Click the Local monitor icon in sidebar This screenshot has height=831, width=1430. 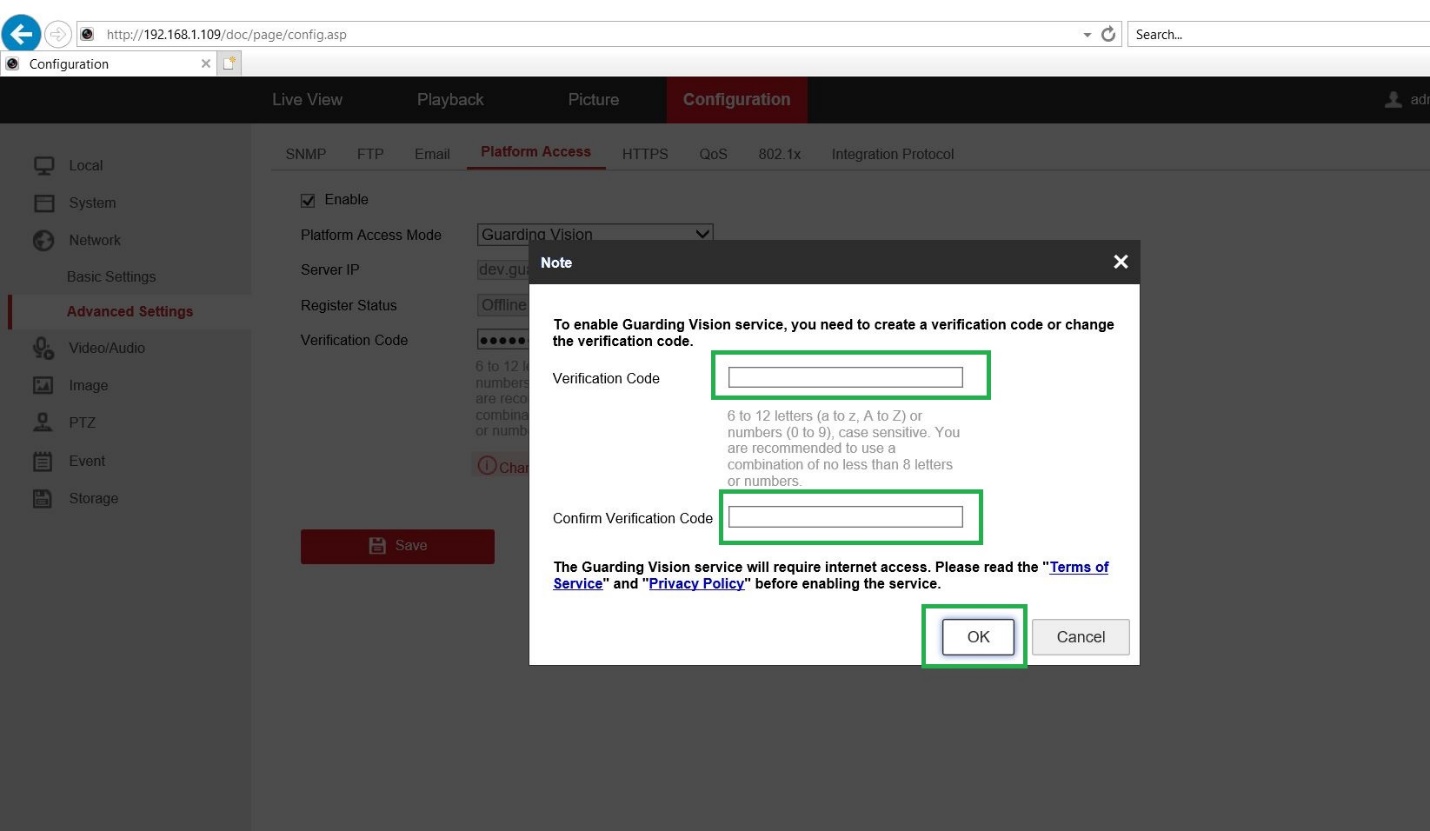pyautogui.click(x=43, y=165)
